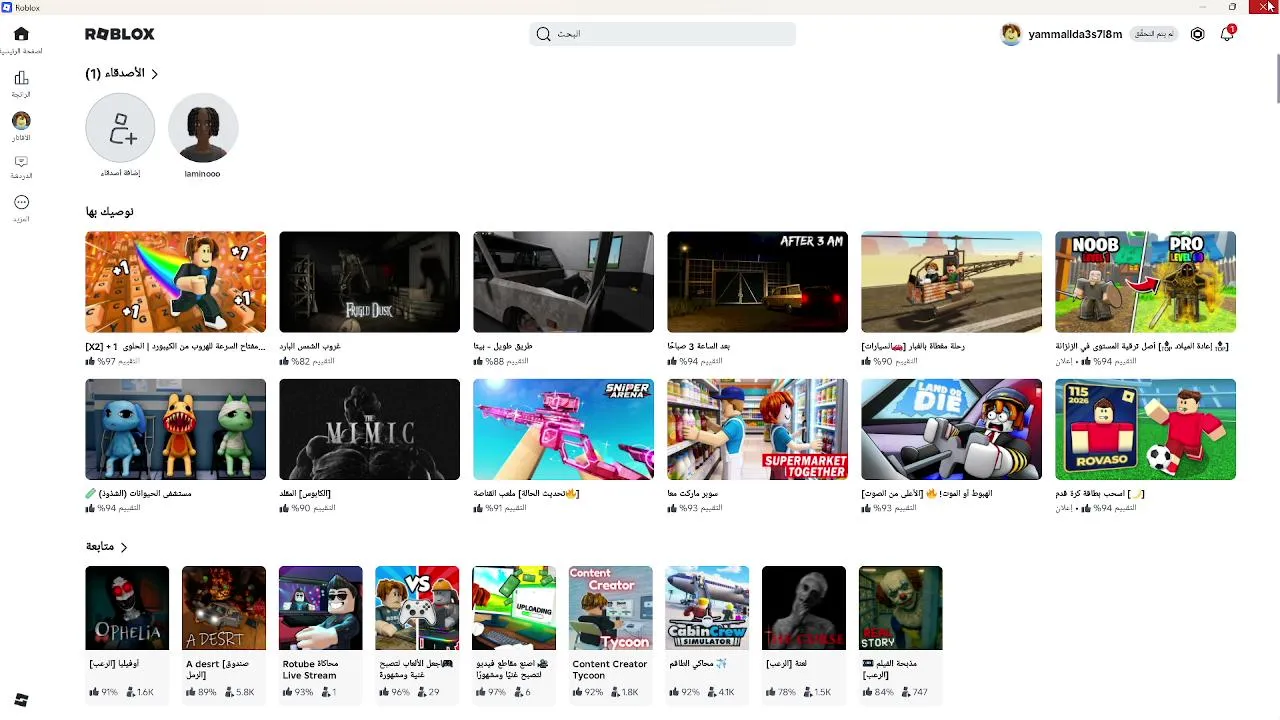Click the 'طريق طويل - بيتا' game title

(503, 346)
